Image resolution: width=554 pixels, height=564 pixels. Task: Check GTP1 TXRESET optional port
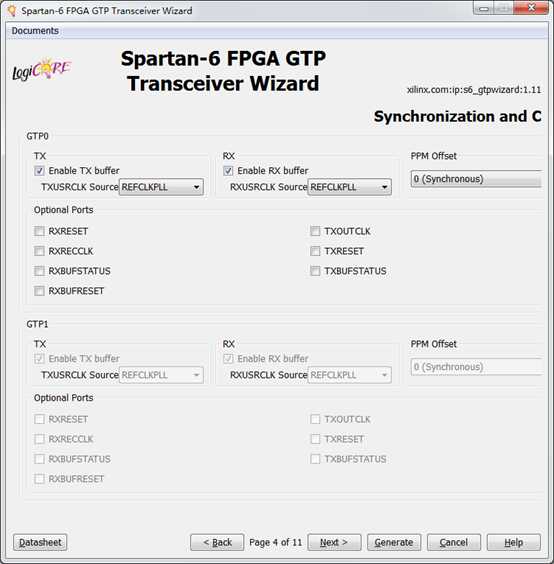[x=315, y=439]
